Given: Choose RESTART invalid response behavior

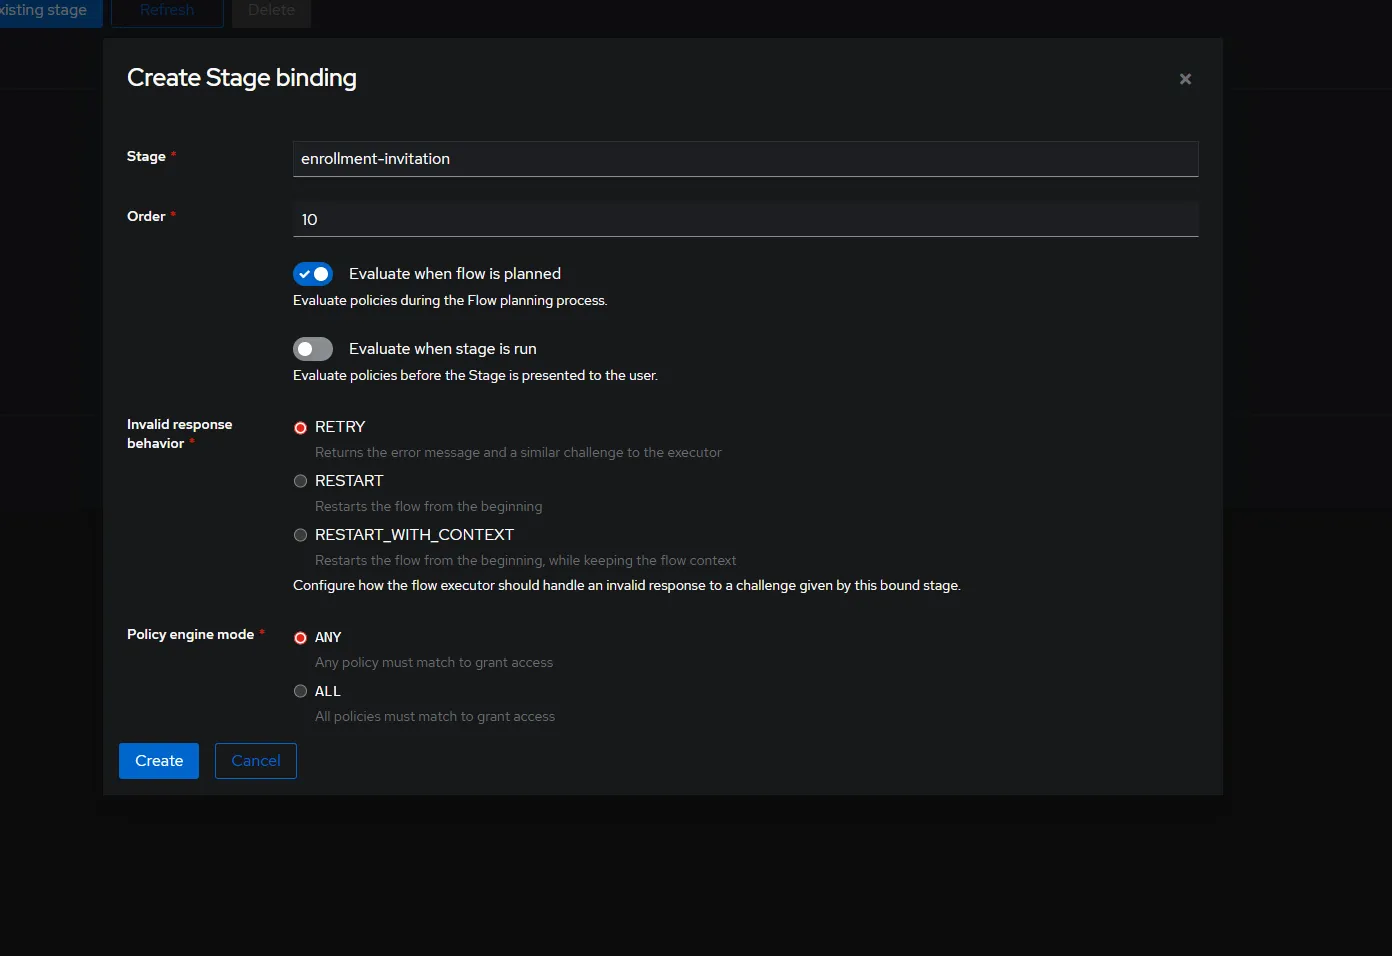Looking at the screenshot, I should tap(300, 481).
